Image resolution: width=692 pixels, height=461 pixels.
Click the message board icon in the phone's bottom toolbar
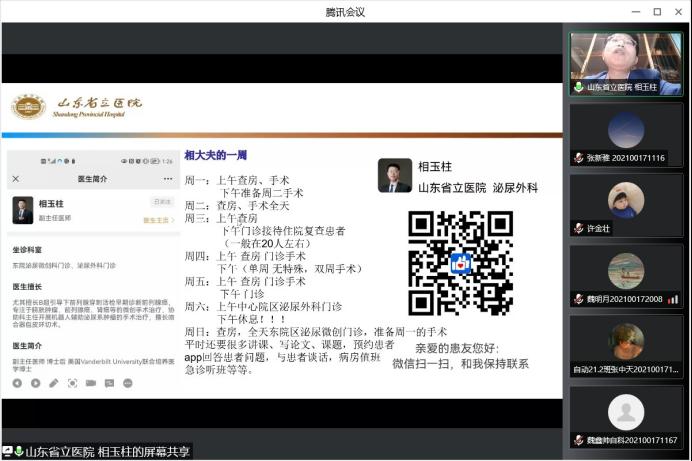109,383
